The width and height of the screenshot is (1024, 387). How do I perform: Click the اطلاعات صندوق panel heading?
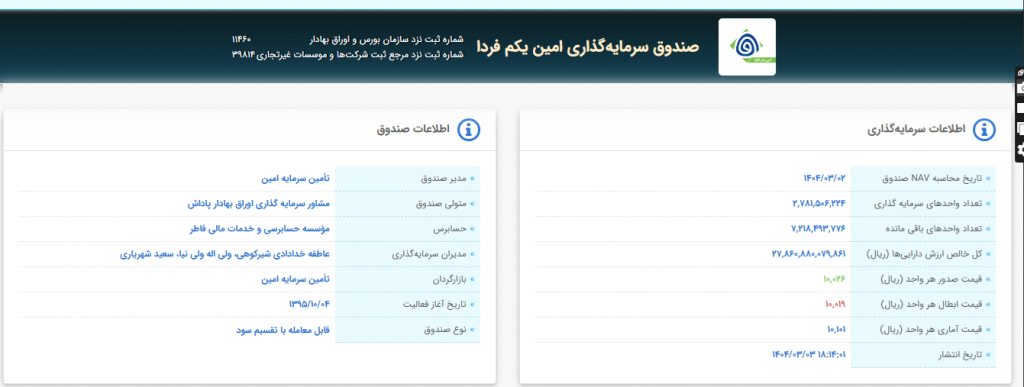tap(413, 130)
